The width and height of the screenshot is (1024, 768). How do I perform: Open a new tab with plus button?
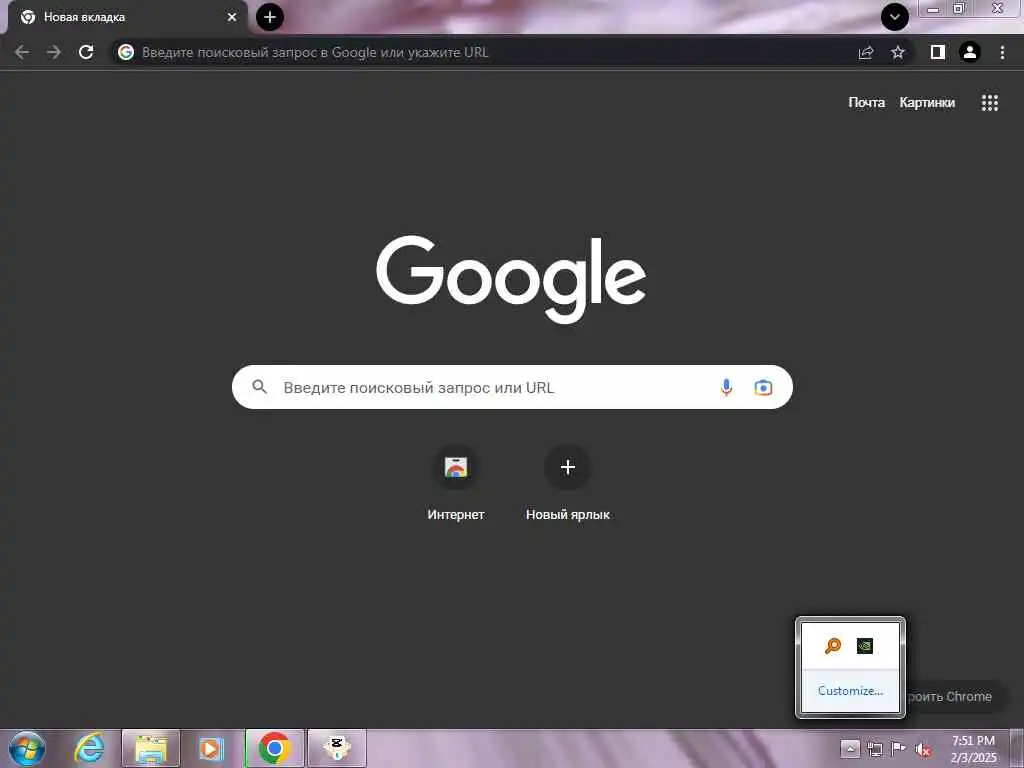tap(270, 17)
